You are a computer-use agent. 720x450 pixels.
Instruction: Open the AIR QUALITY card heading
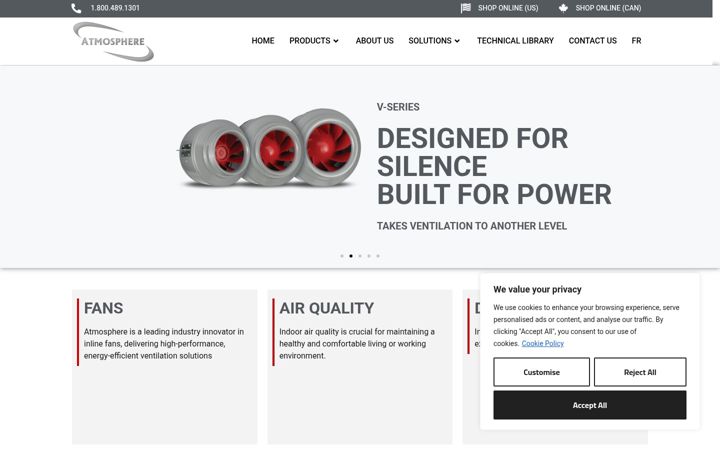[326, 308]
